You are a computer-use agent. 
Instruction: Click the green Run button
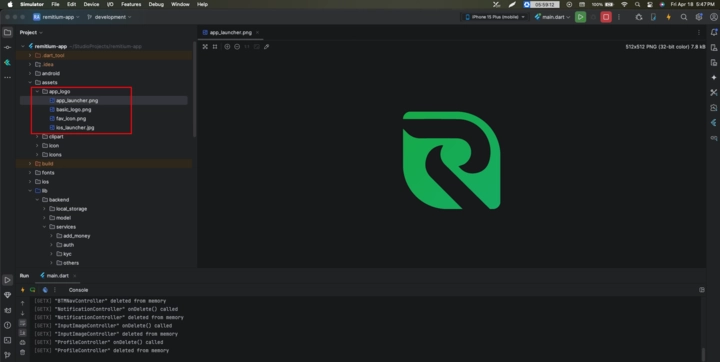pos(580,17)
